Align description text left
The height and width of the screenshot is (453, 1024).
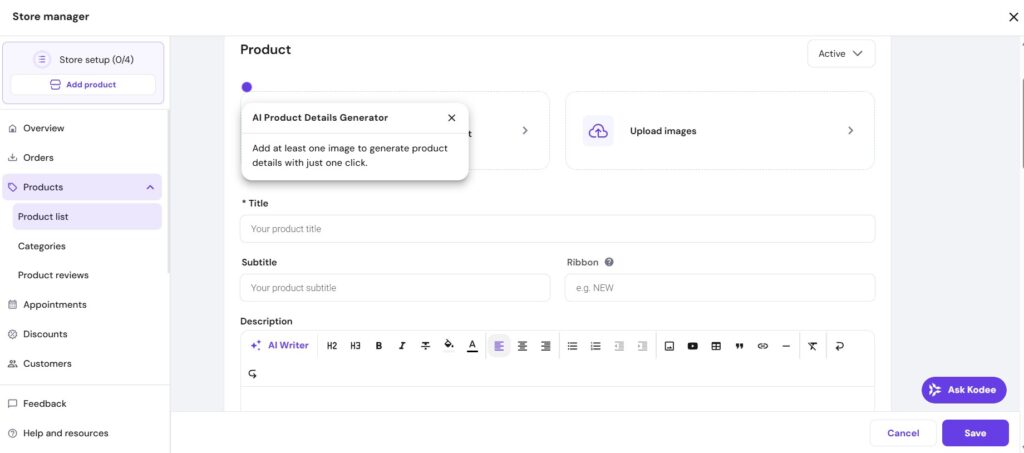pyautogui.click(x=499, y=346)
